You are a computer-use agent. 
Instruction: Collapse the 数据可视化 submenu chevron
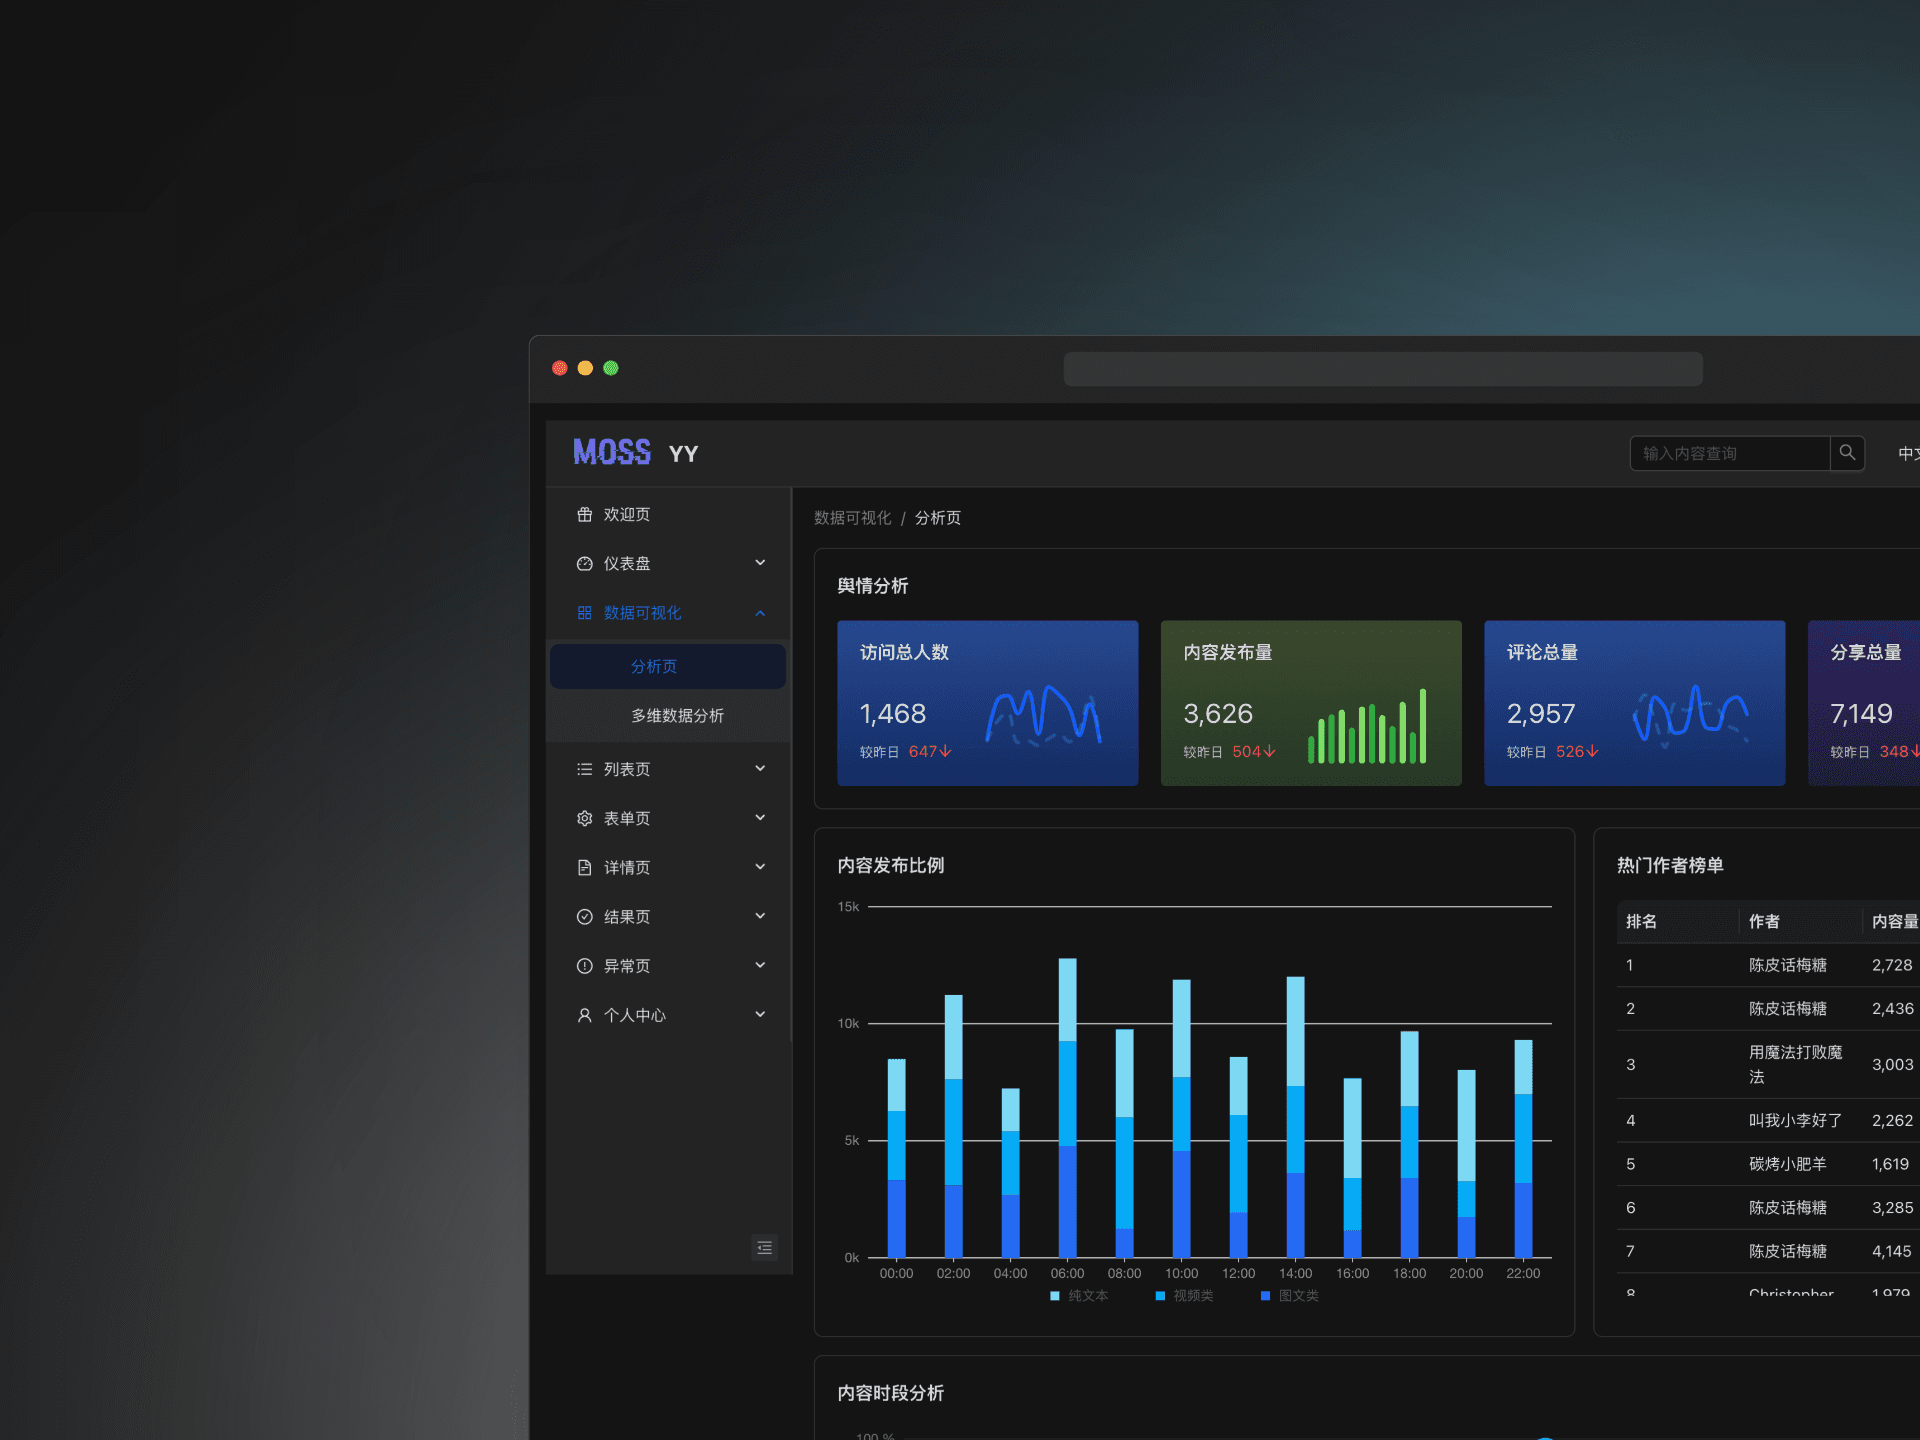pyautogui.click(x=760, y=612)
